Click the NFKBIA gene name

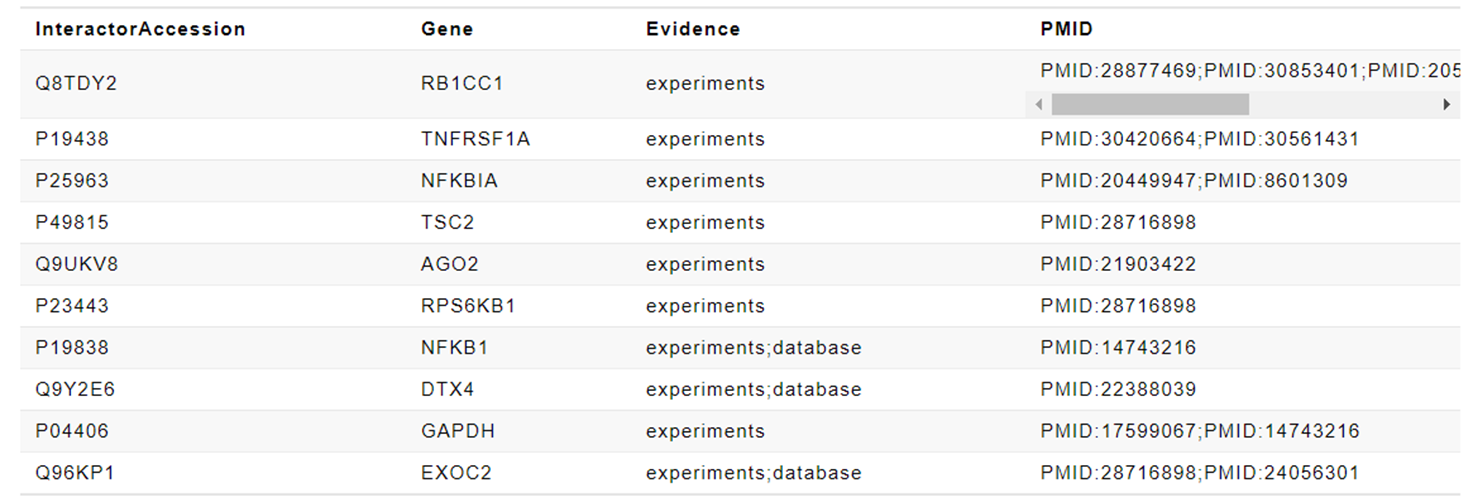point(460,181)
